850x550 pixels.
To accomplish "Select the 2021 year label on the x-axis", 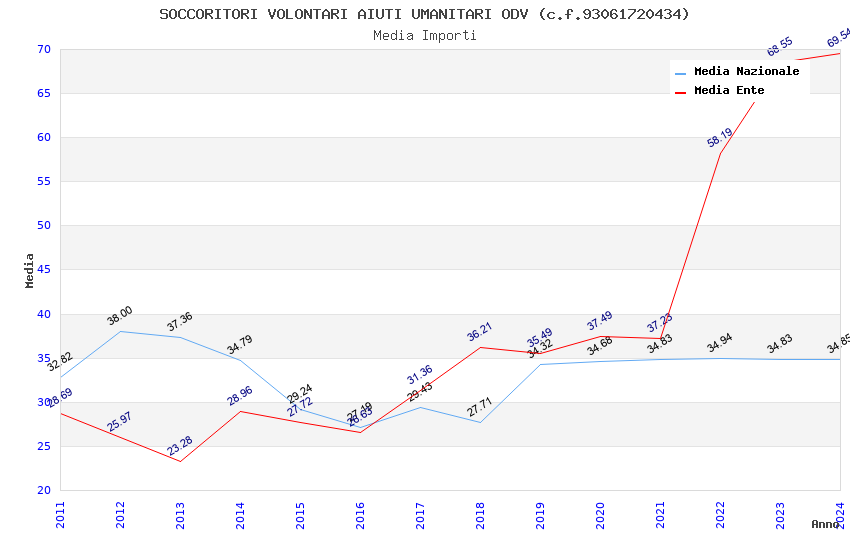I will pos(660,515).
